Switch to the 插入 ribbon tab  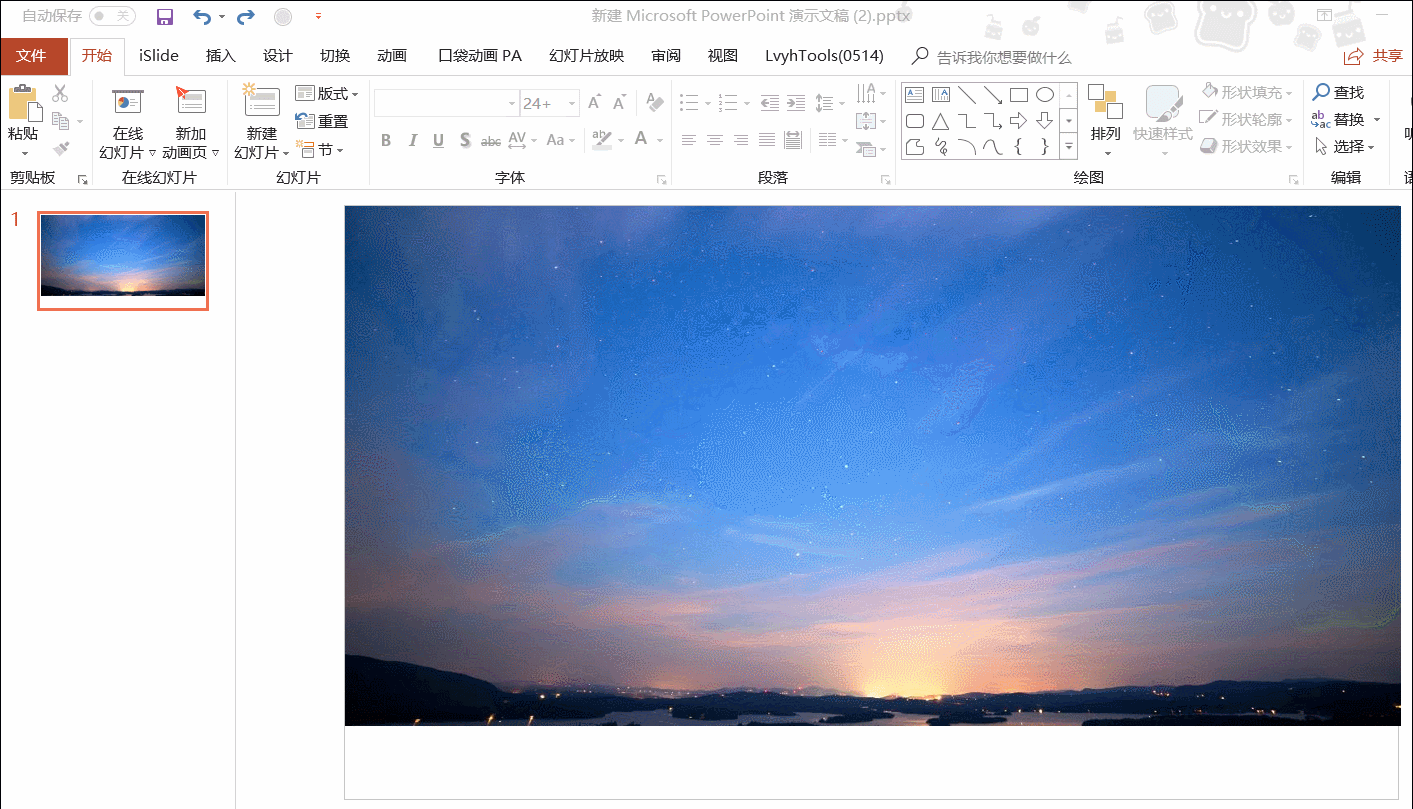click(220, 56)
